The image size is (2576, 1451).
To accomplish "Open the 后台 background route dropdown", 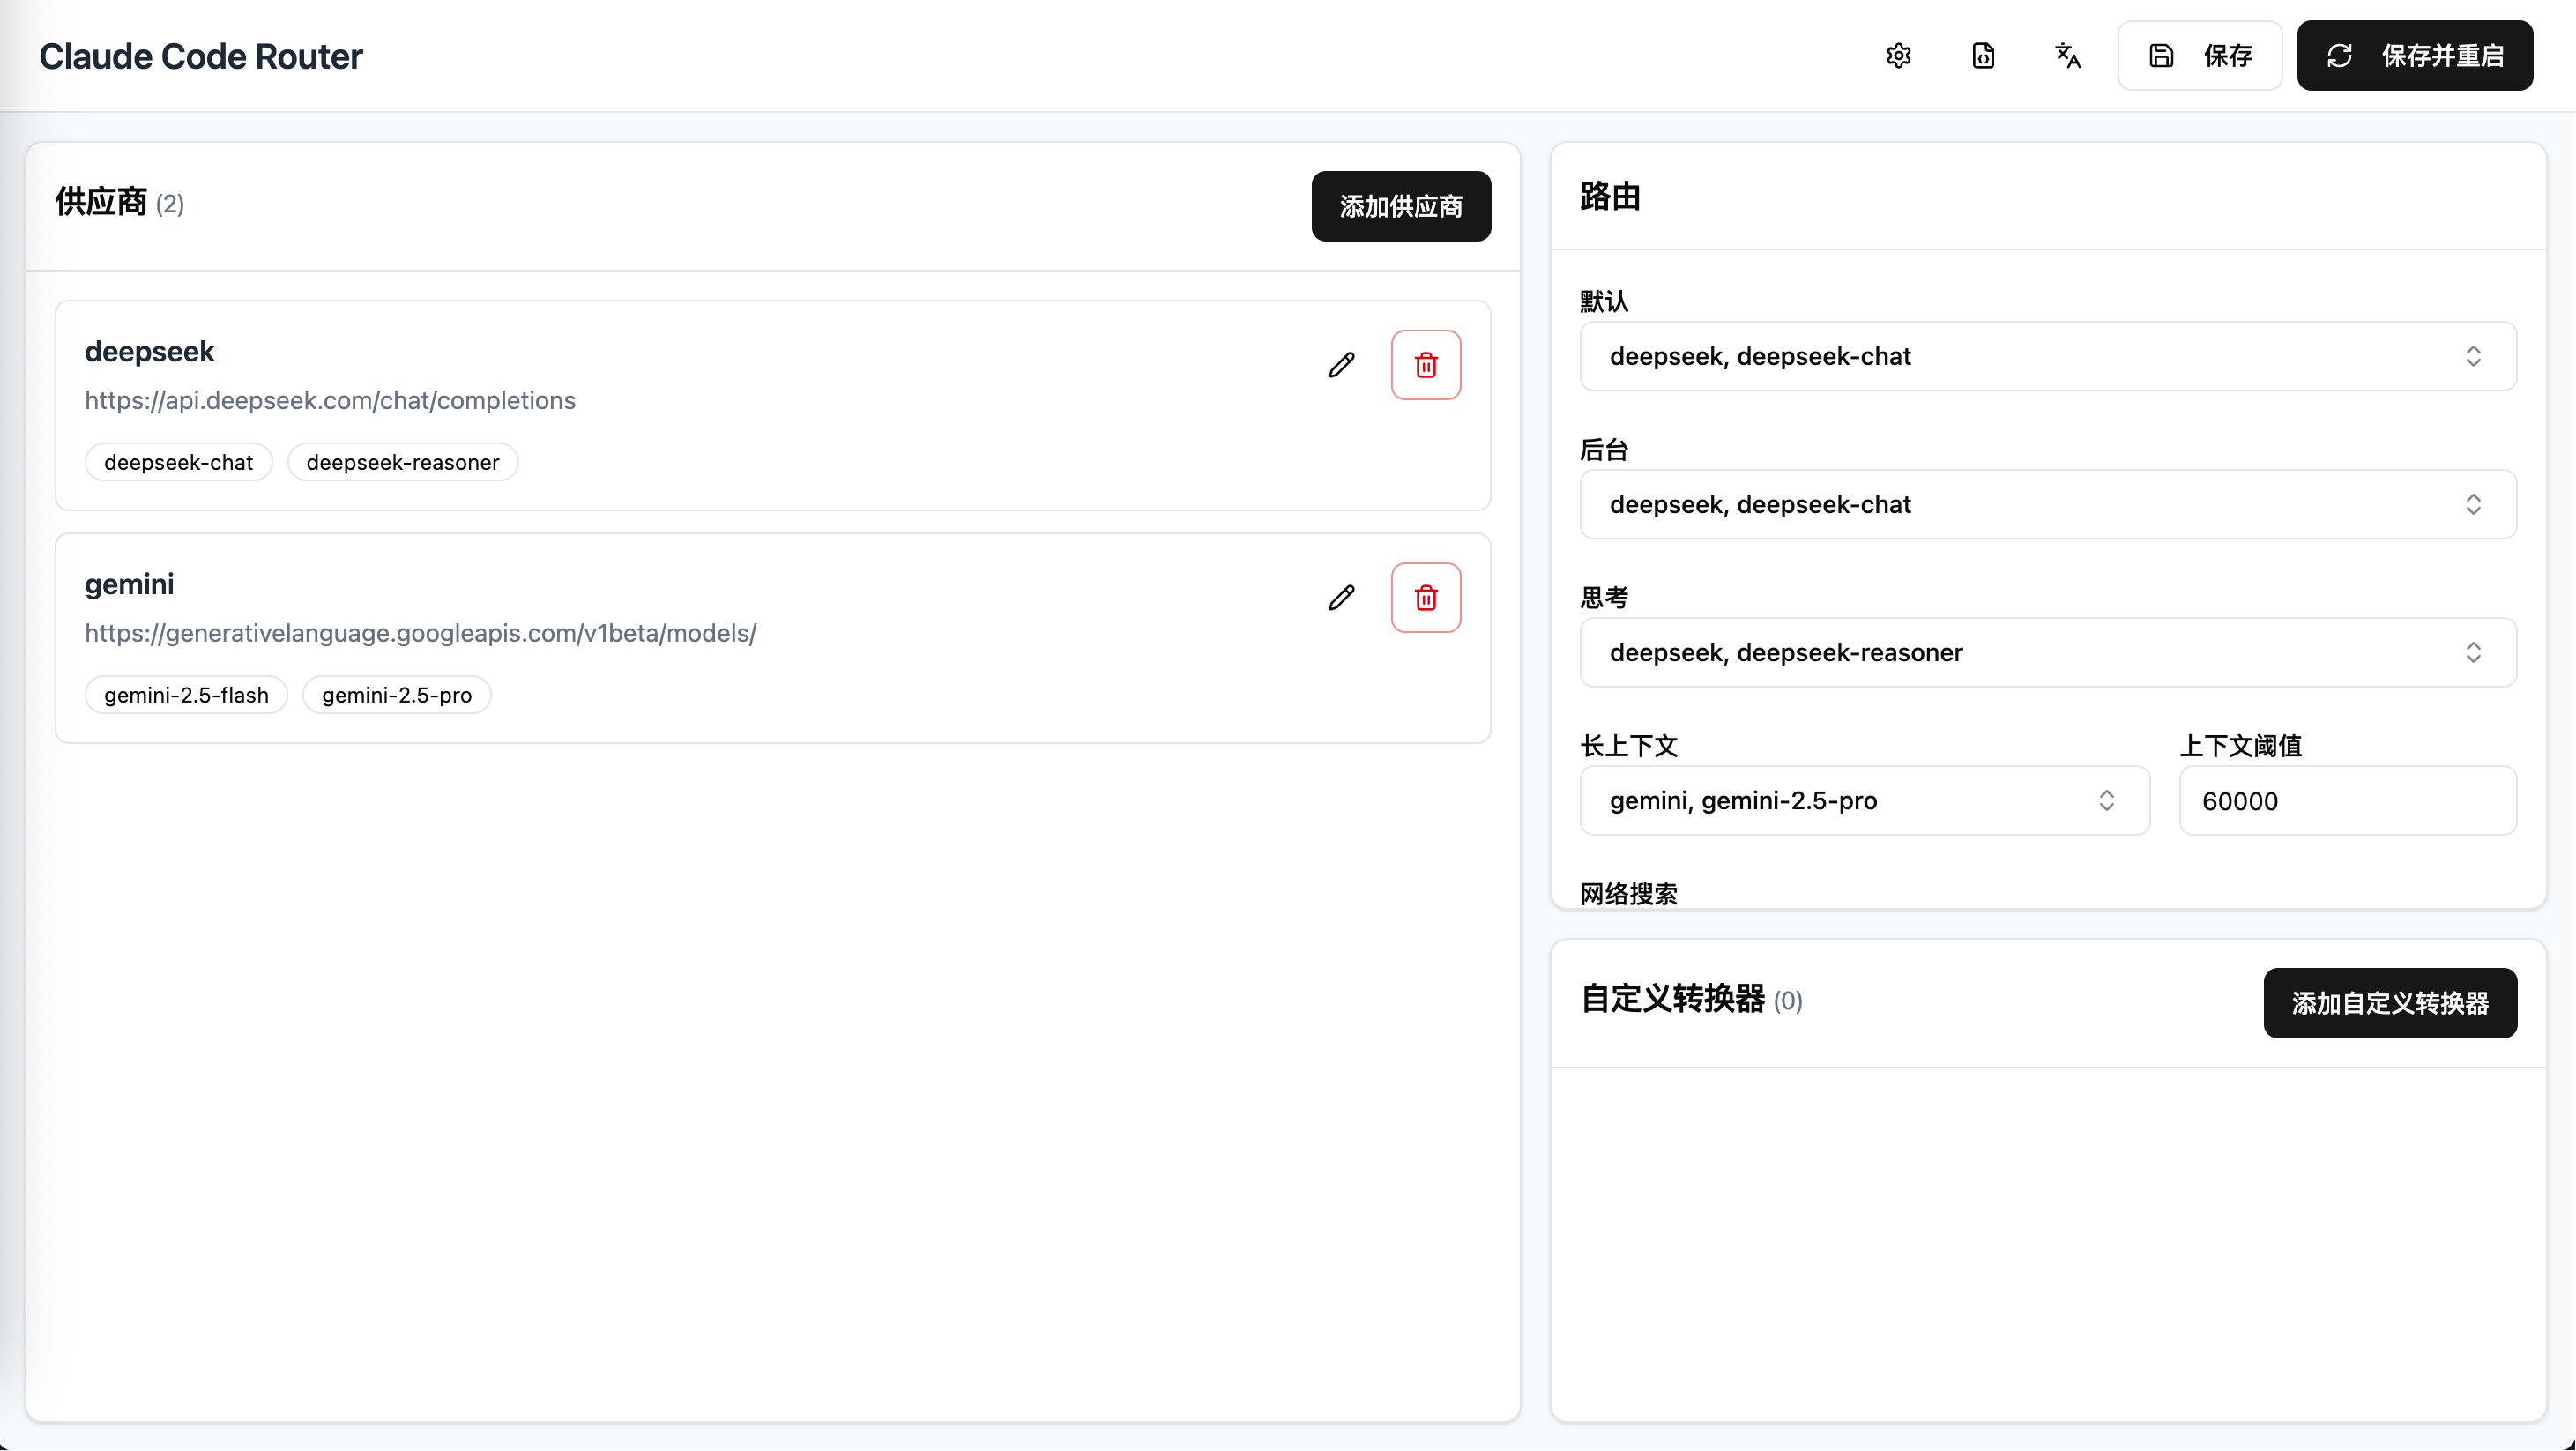I will [2048, 504].
